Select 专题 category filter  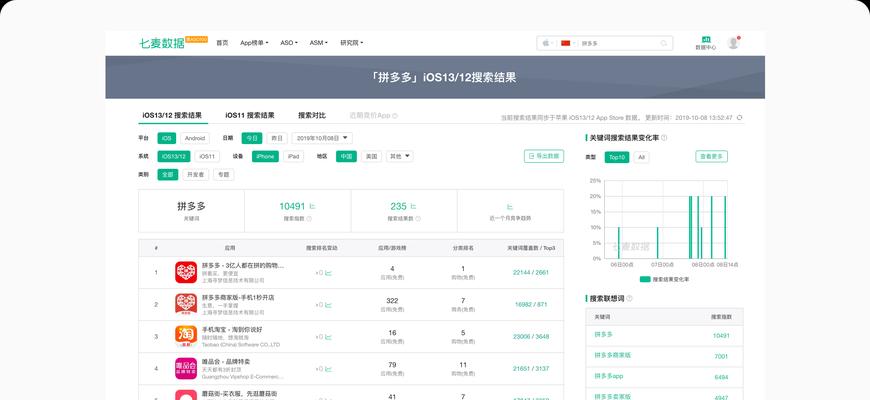pos(224,175)
